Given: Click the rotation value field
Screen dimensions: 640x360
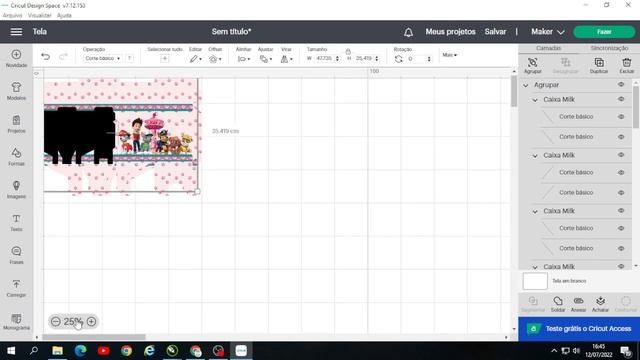Looking at the screenshot, I should point(419,59).
